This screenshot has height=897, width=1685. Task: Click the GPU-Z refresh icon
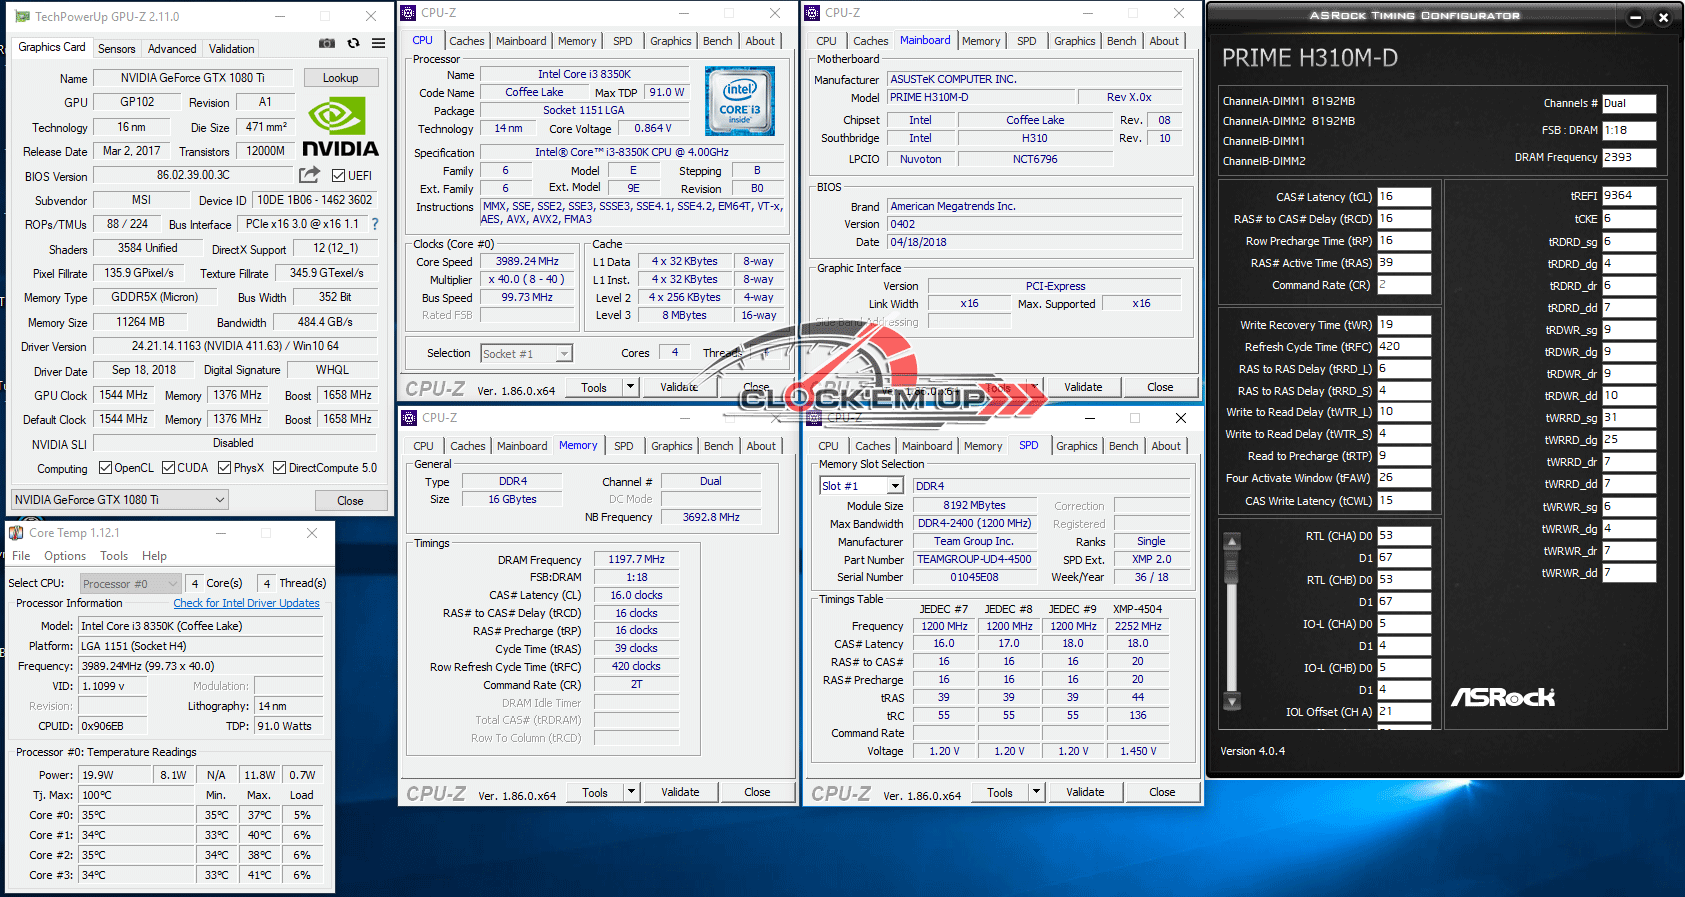353,44
